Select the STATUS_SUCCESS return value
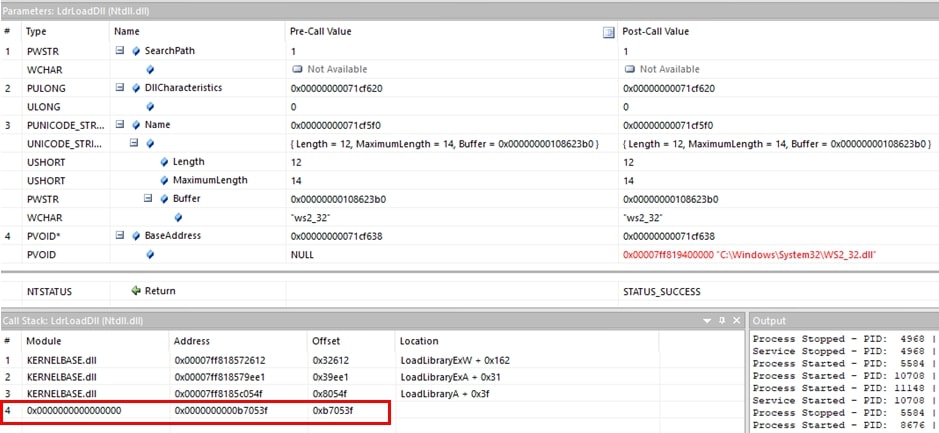The height and width of the screenshot is (433, 939). pos(661,292)
